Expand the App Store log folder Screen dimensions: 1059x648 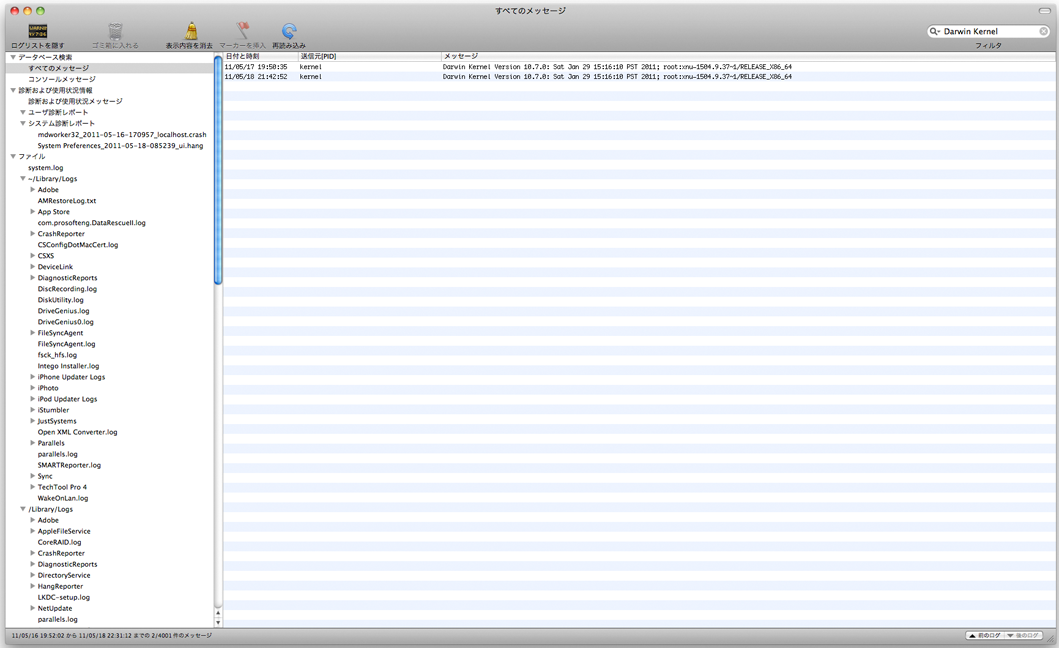(x=32, y=211)
